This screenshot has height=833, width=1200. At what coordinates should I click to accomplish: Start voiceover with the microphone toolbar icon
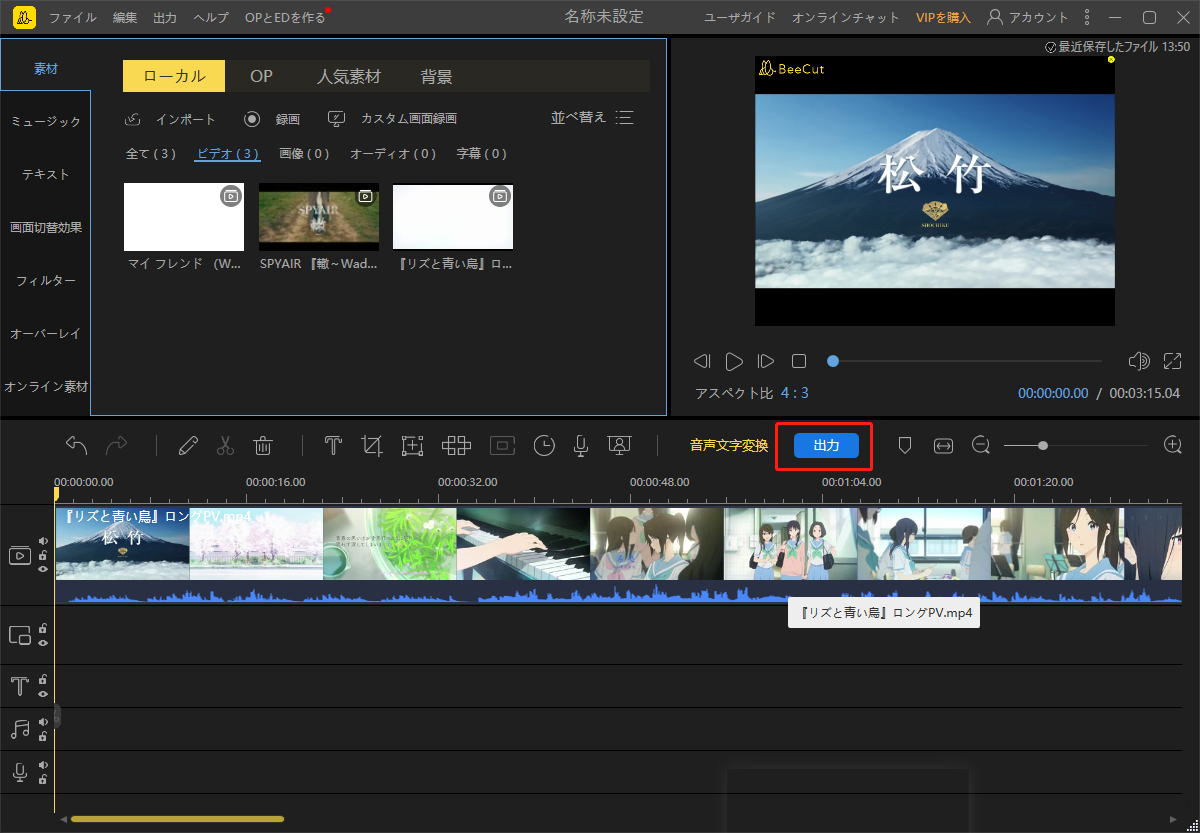[x=580, y=446]
